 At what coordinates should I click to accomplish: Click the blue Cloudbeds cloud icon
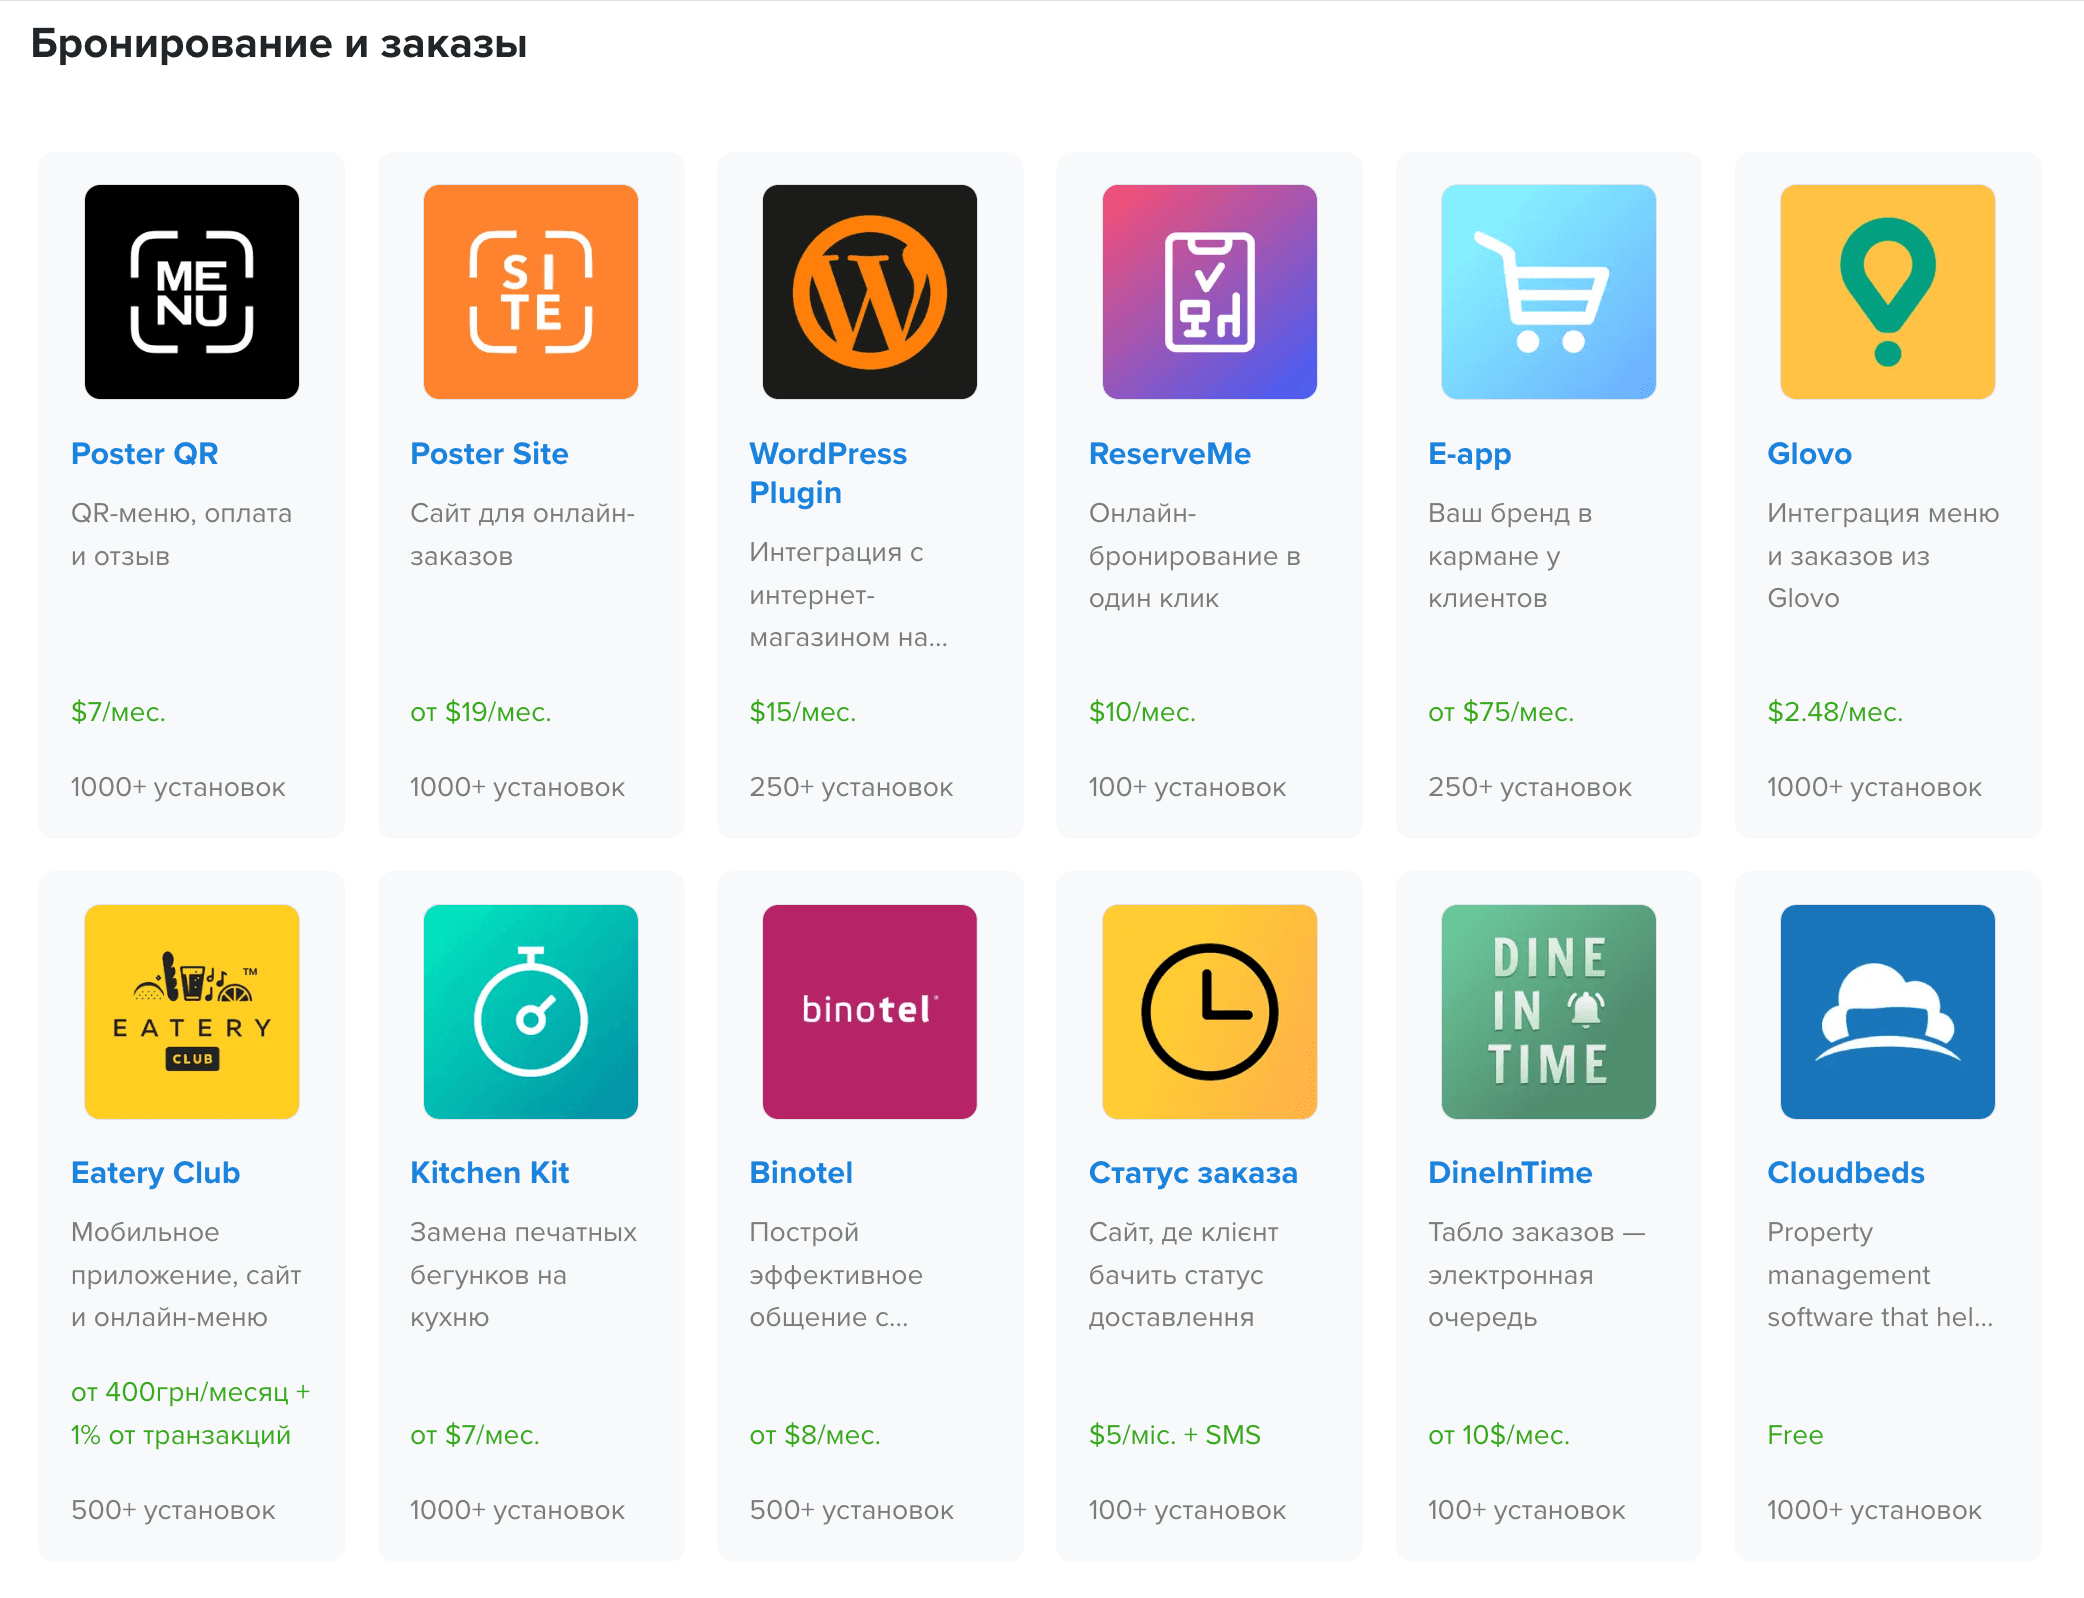coord(1887,1012)
